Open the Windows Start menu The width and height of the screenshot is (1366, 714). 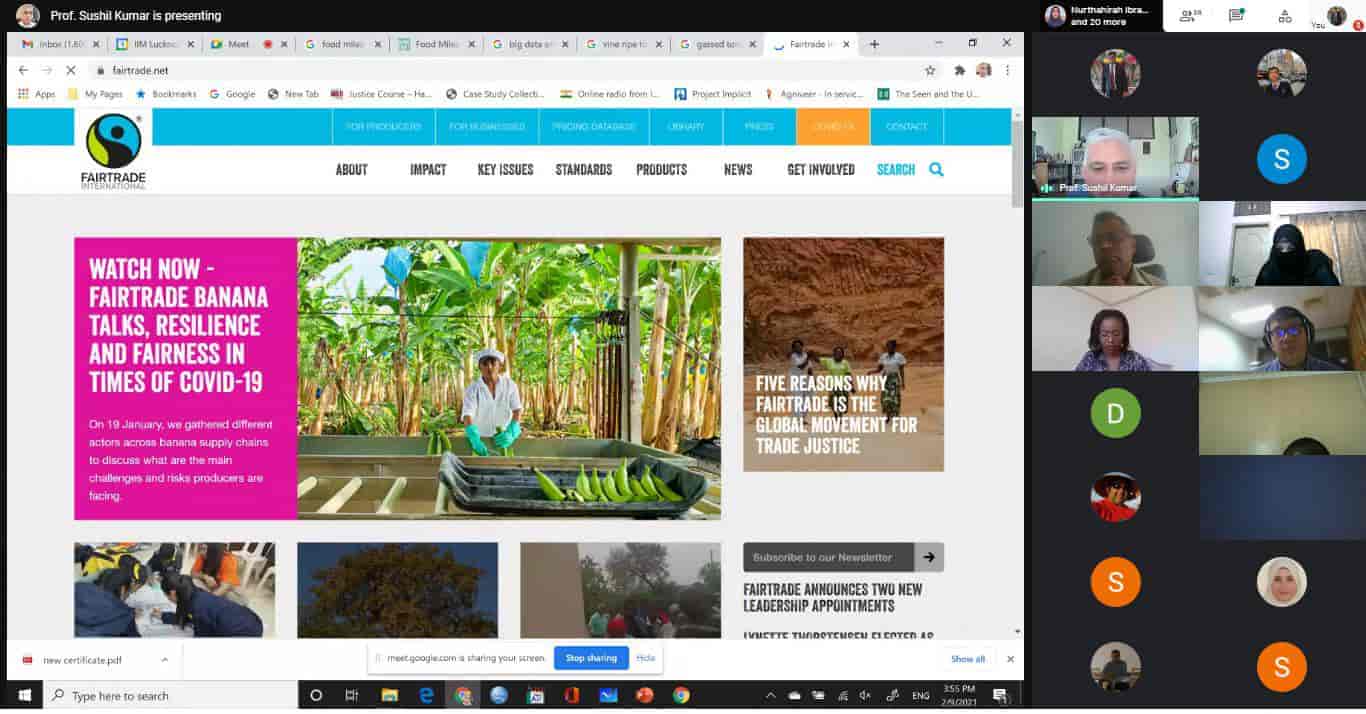tap(24, 695)
